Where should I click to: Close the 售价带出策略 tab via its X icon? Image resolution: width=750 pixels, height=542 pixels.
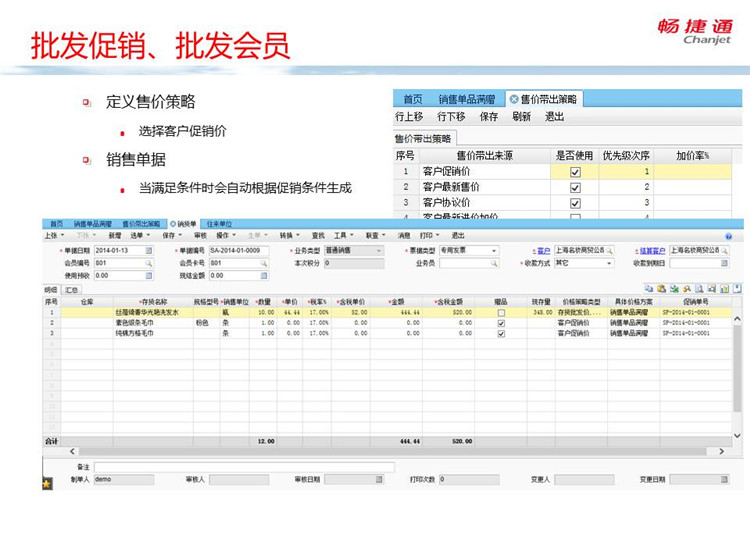coord(514,100)
